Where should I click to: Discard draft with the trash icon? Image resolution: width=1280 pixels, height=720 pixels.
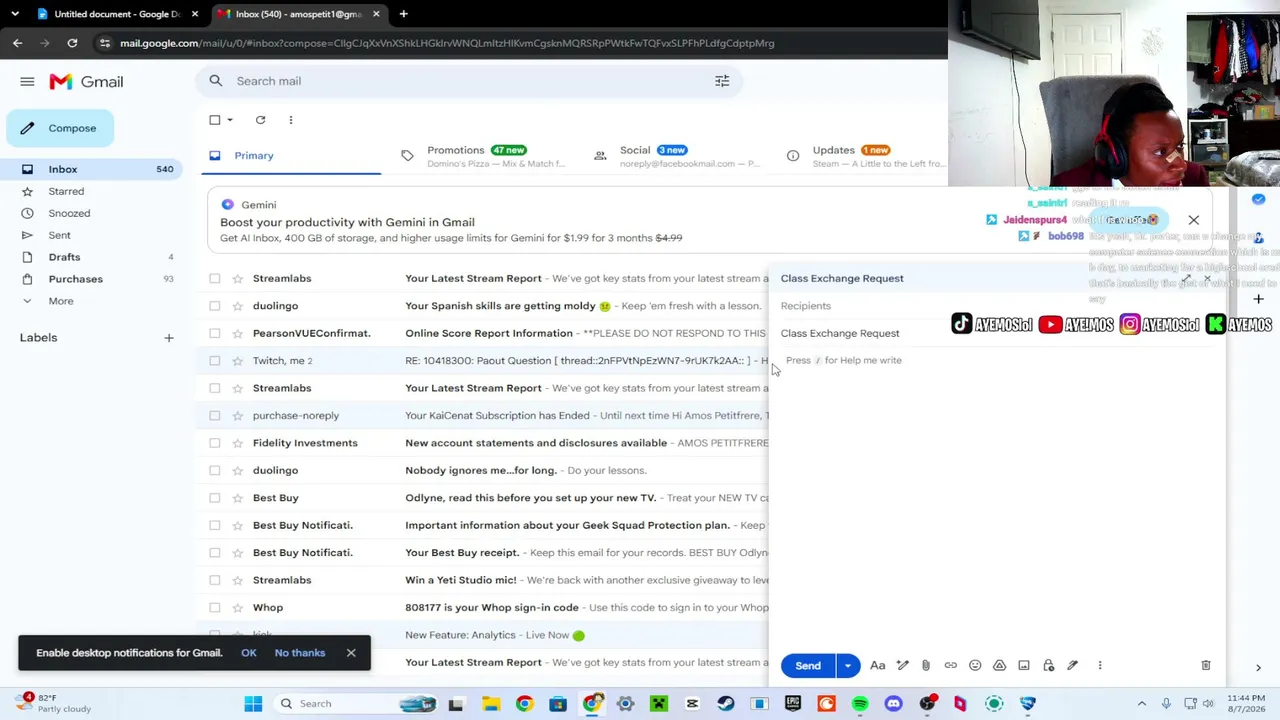click(x=1206, y=665)
